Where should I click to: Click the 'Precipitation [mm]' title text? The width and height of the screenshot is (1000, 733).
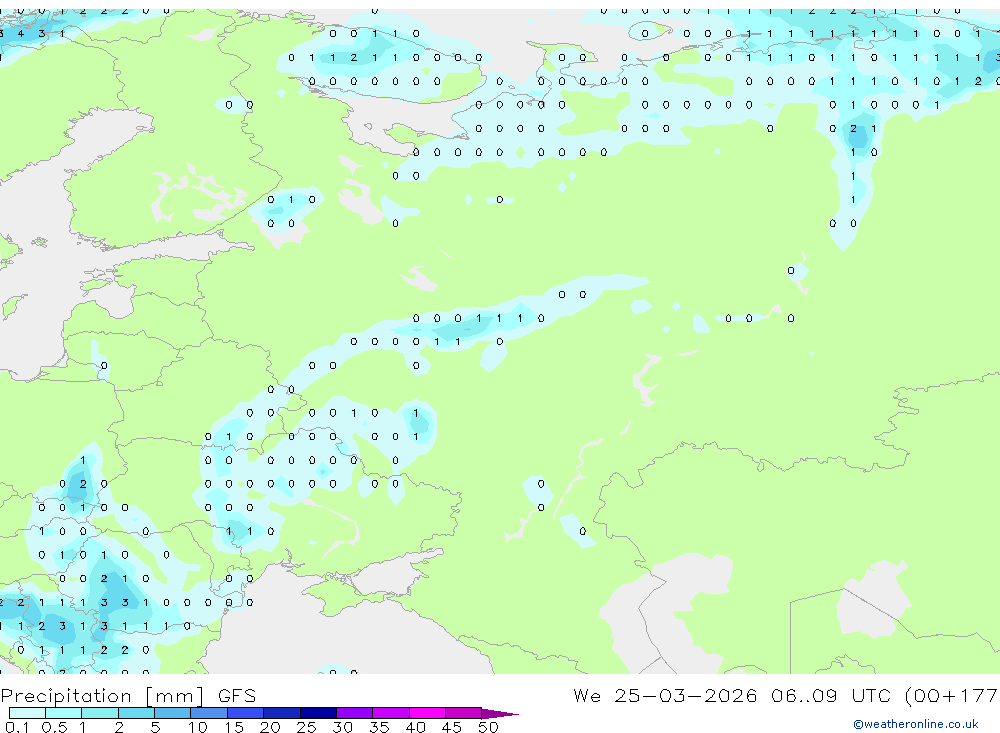click(102, 696)
